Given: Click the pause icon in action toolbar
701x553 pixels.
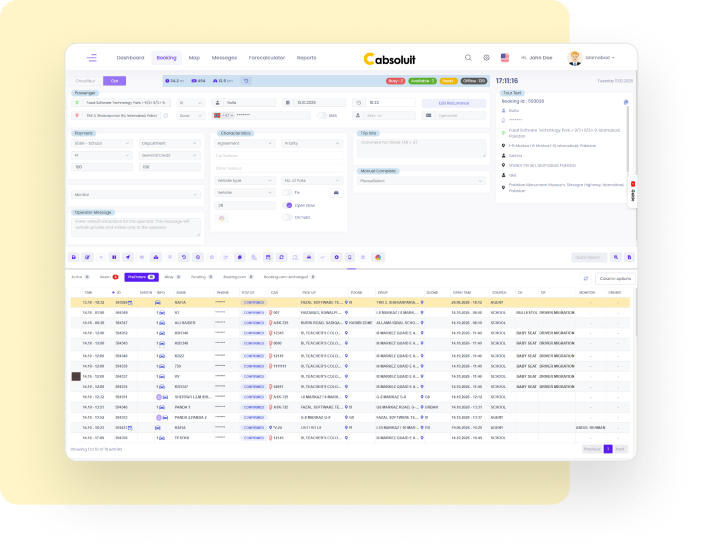Looking at the screenshot, I should click(114, 257).
